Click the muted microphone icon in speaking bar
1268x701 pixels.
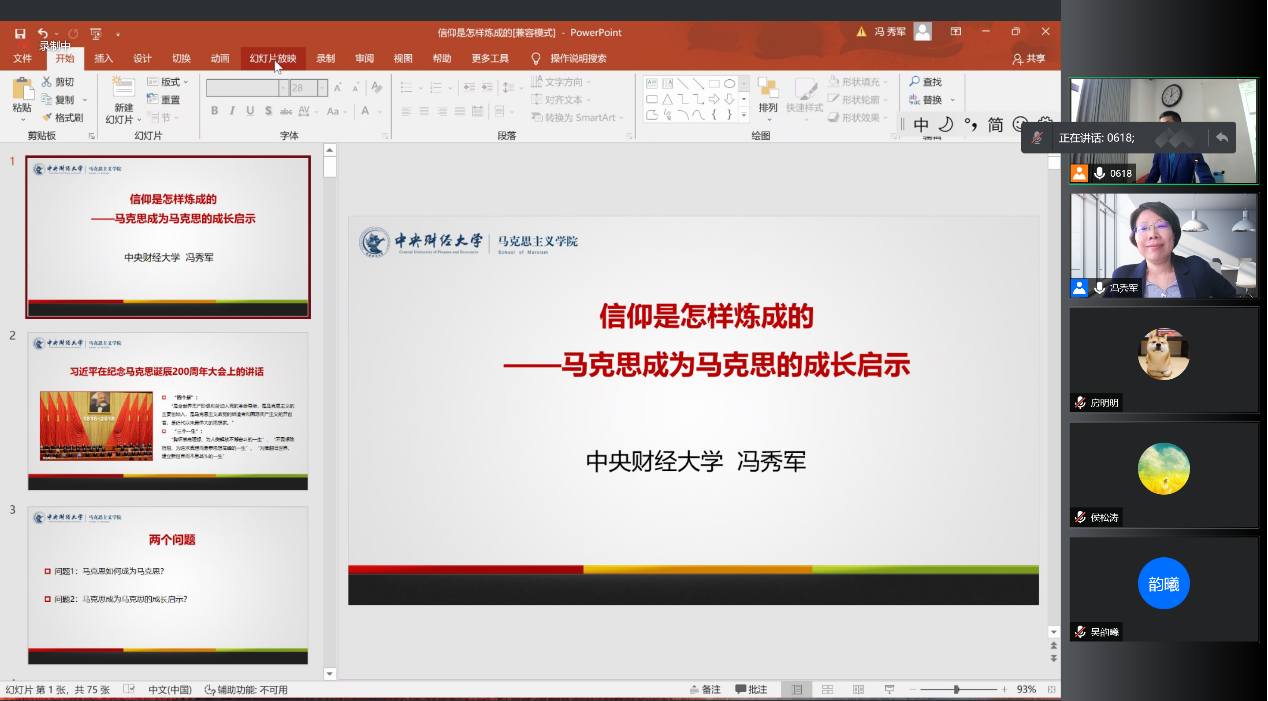tap(1039, 138)
